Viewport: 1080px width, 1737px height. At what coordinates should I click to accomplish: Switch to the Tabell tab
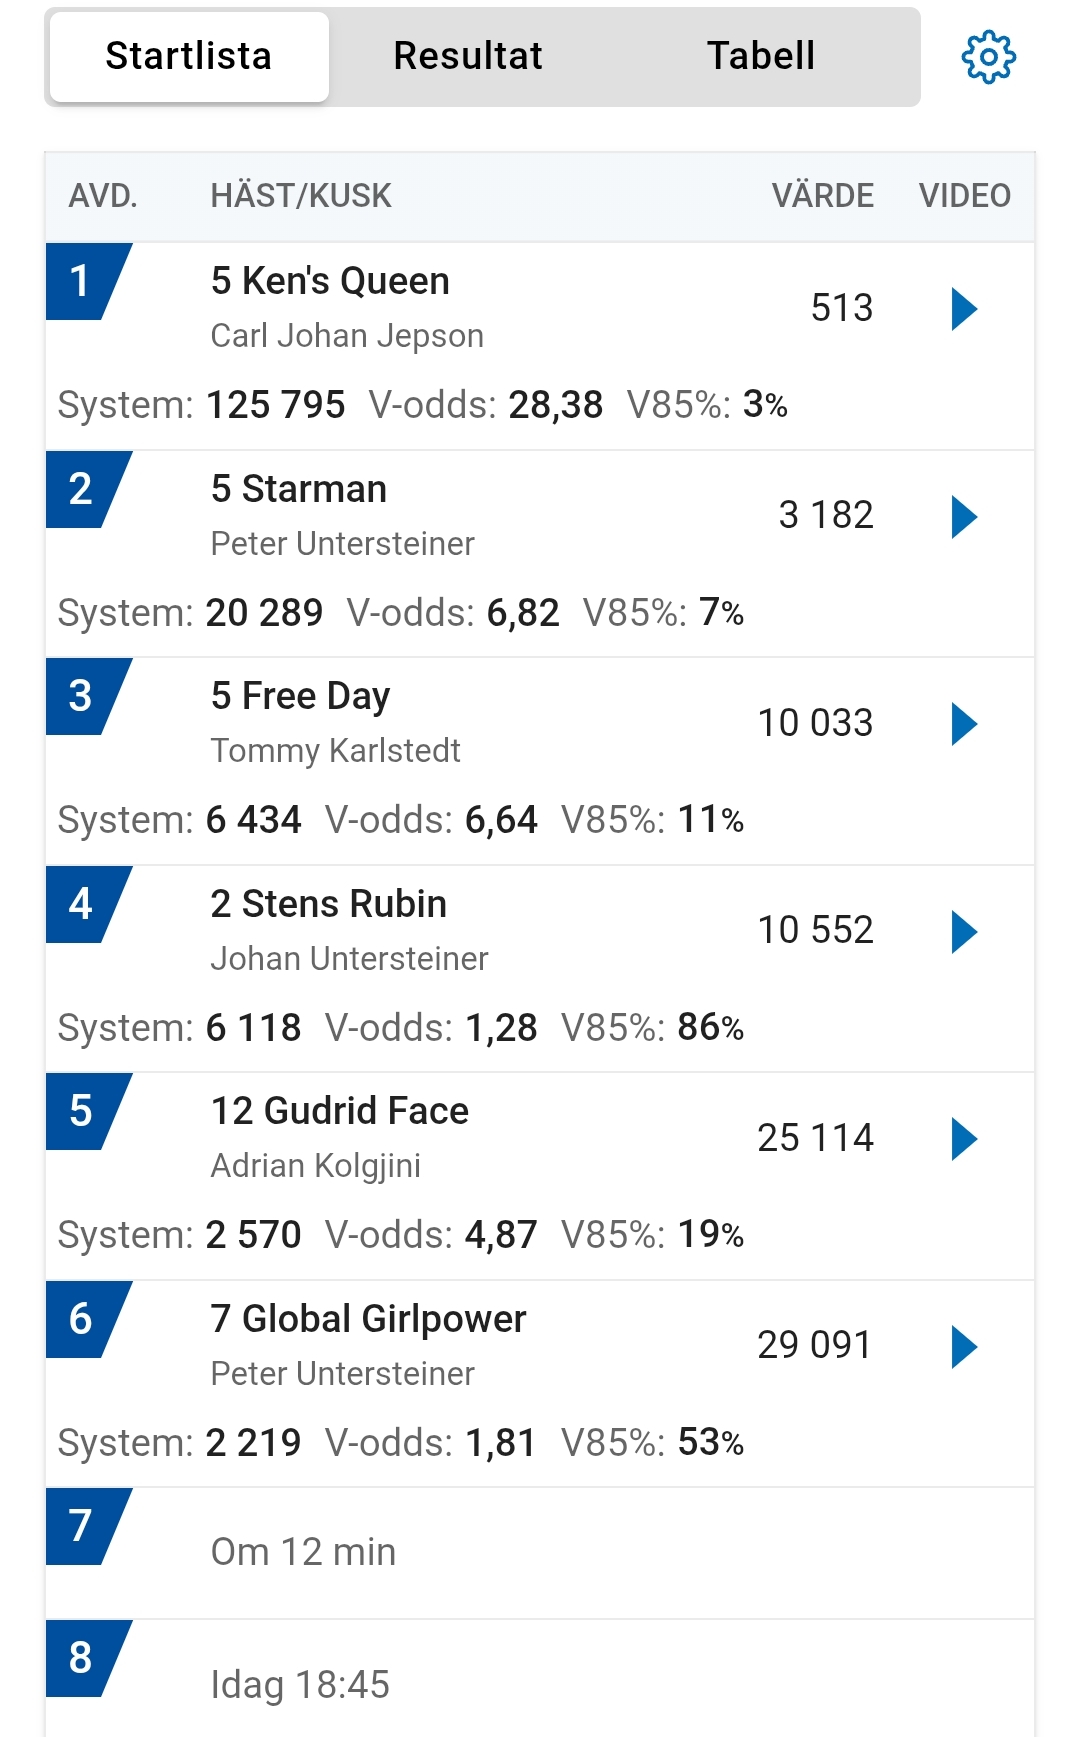coord(761,56)
